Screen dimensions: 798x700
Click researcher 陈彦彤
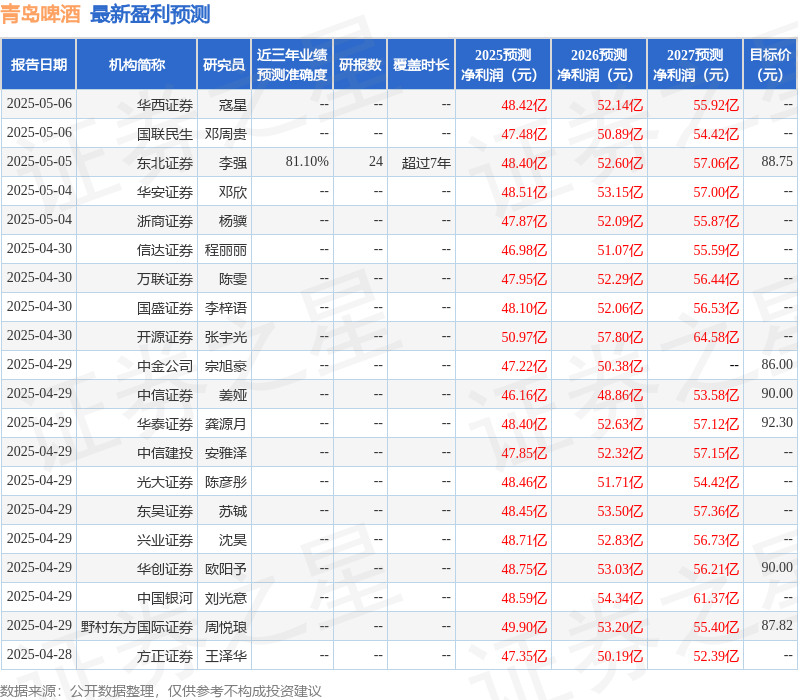pos(226,483)
